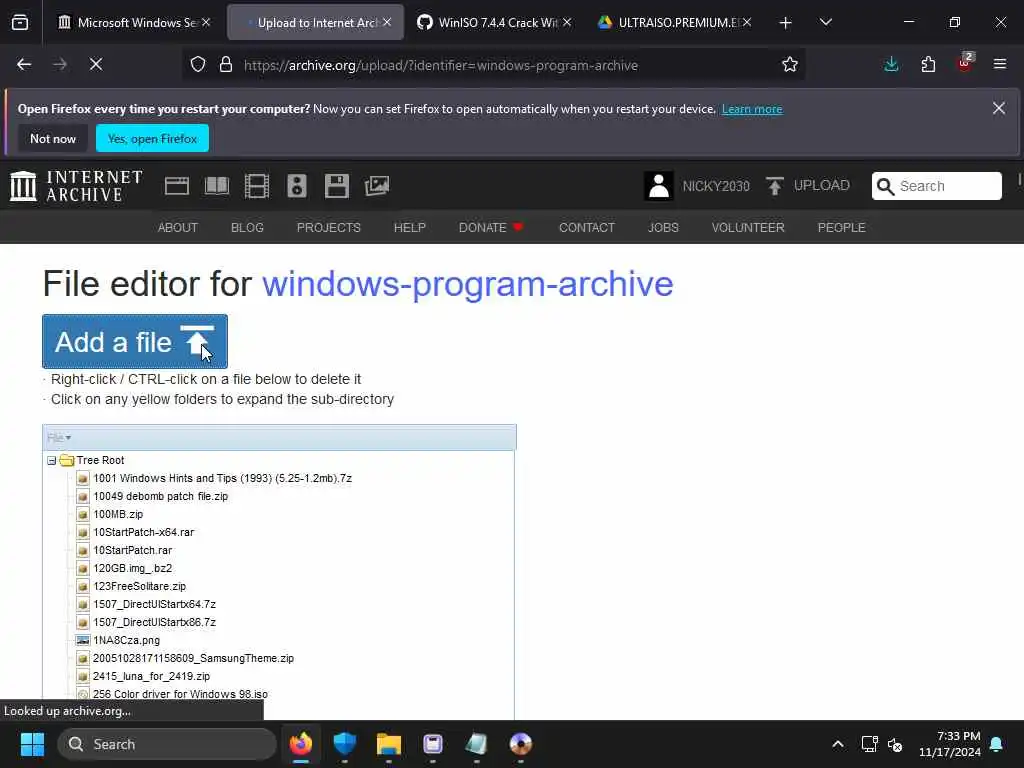This screenshot has height=768, width=1024.
Task: Click the UPLOAD arrow icon in the header
Action: coord(775,186)
